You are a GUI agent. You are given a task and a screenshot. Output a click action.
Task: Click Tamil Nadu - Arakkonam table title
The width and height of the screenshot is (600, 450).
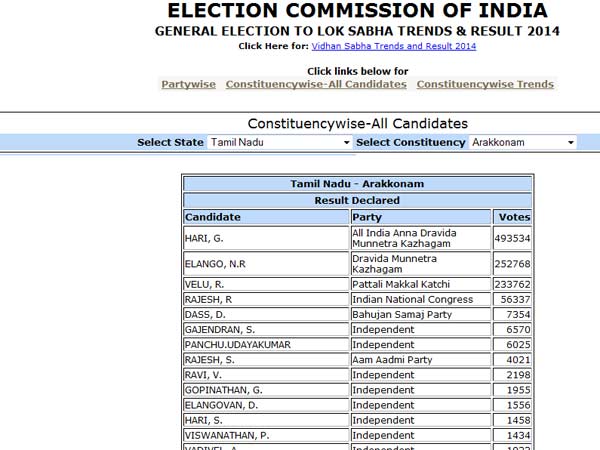tap(357, 184)
